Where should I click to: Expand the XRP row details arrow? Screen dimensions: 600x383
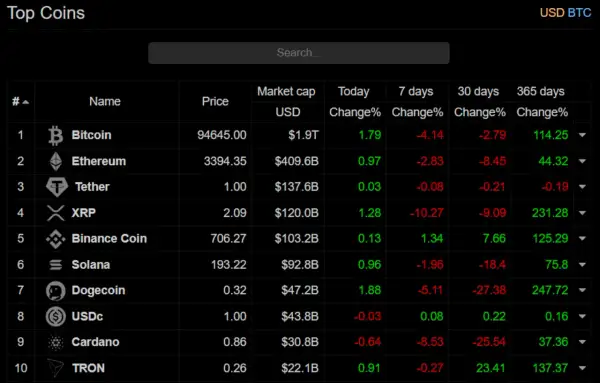(582, 213)
